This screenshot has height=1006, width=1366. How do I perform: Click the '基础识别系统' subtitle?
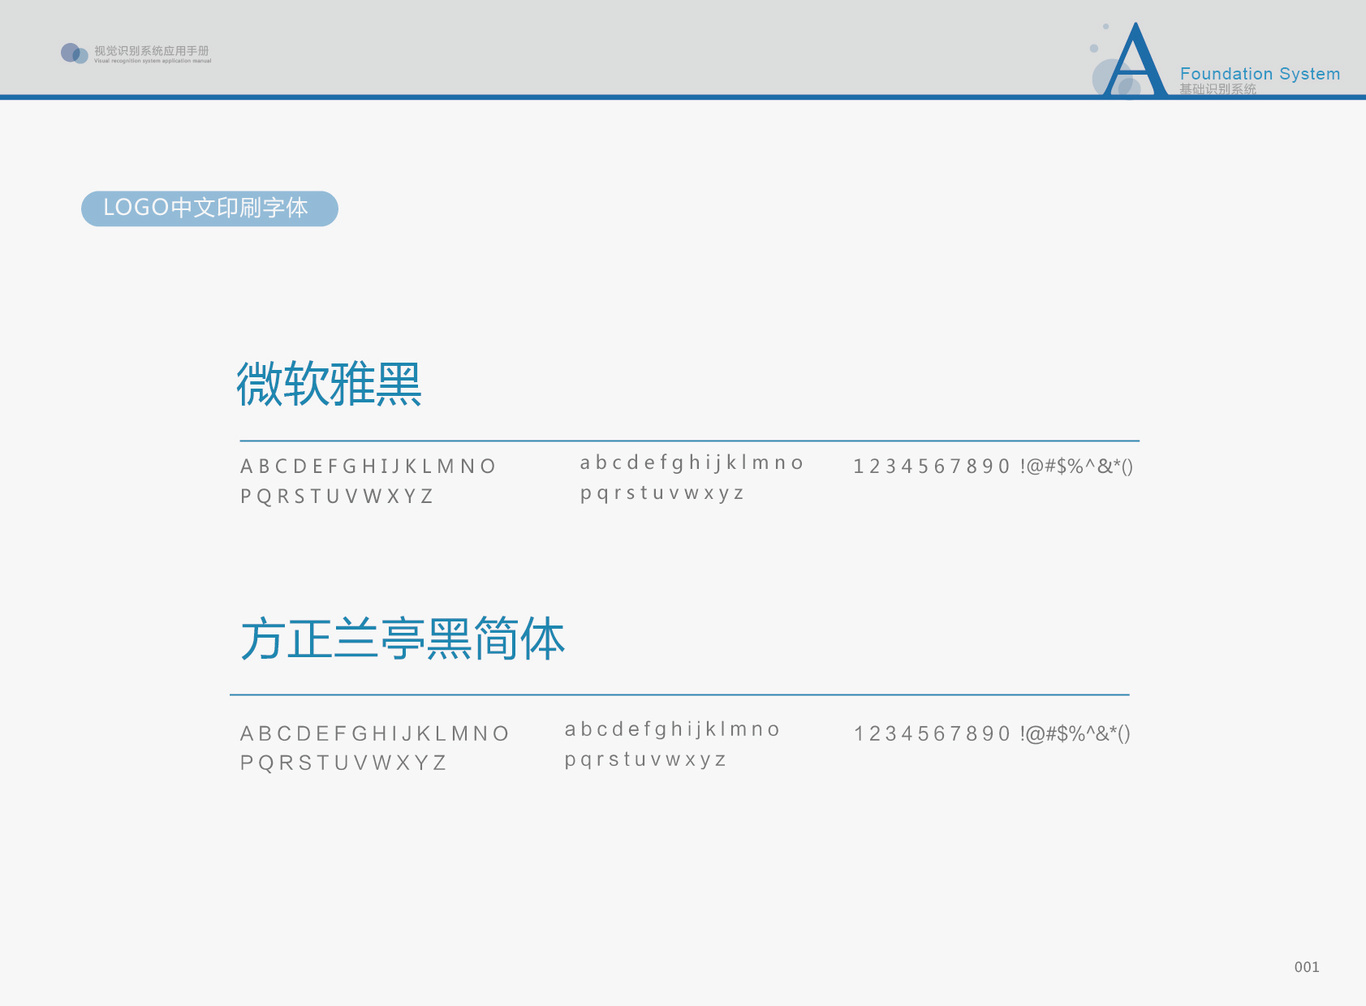(1217, 89)
